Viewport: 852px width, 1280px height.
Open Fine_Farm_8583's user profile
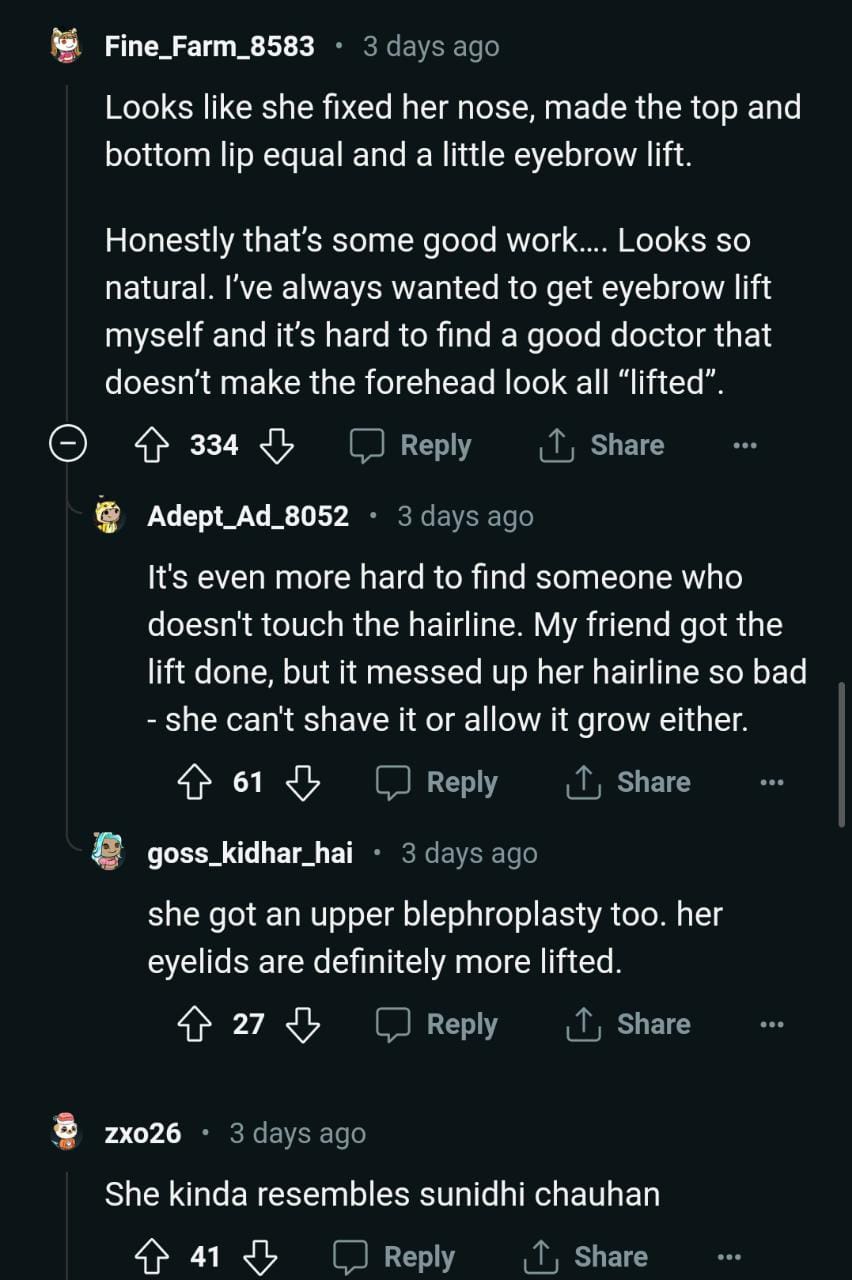pyautogui.click(x=209, y=47)
